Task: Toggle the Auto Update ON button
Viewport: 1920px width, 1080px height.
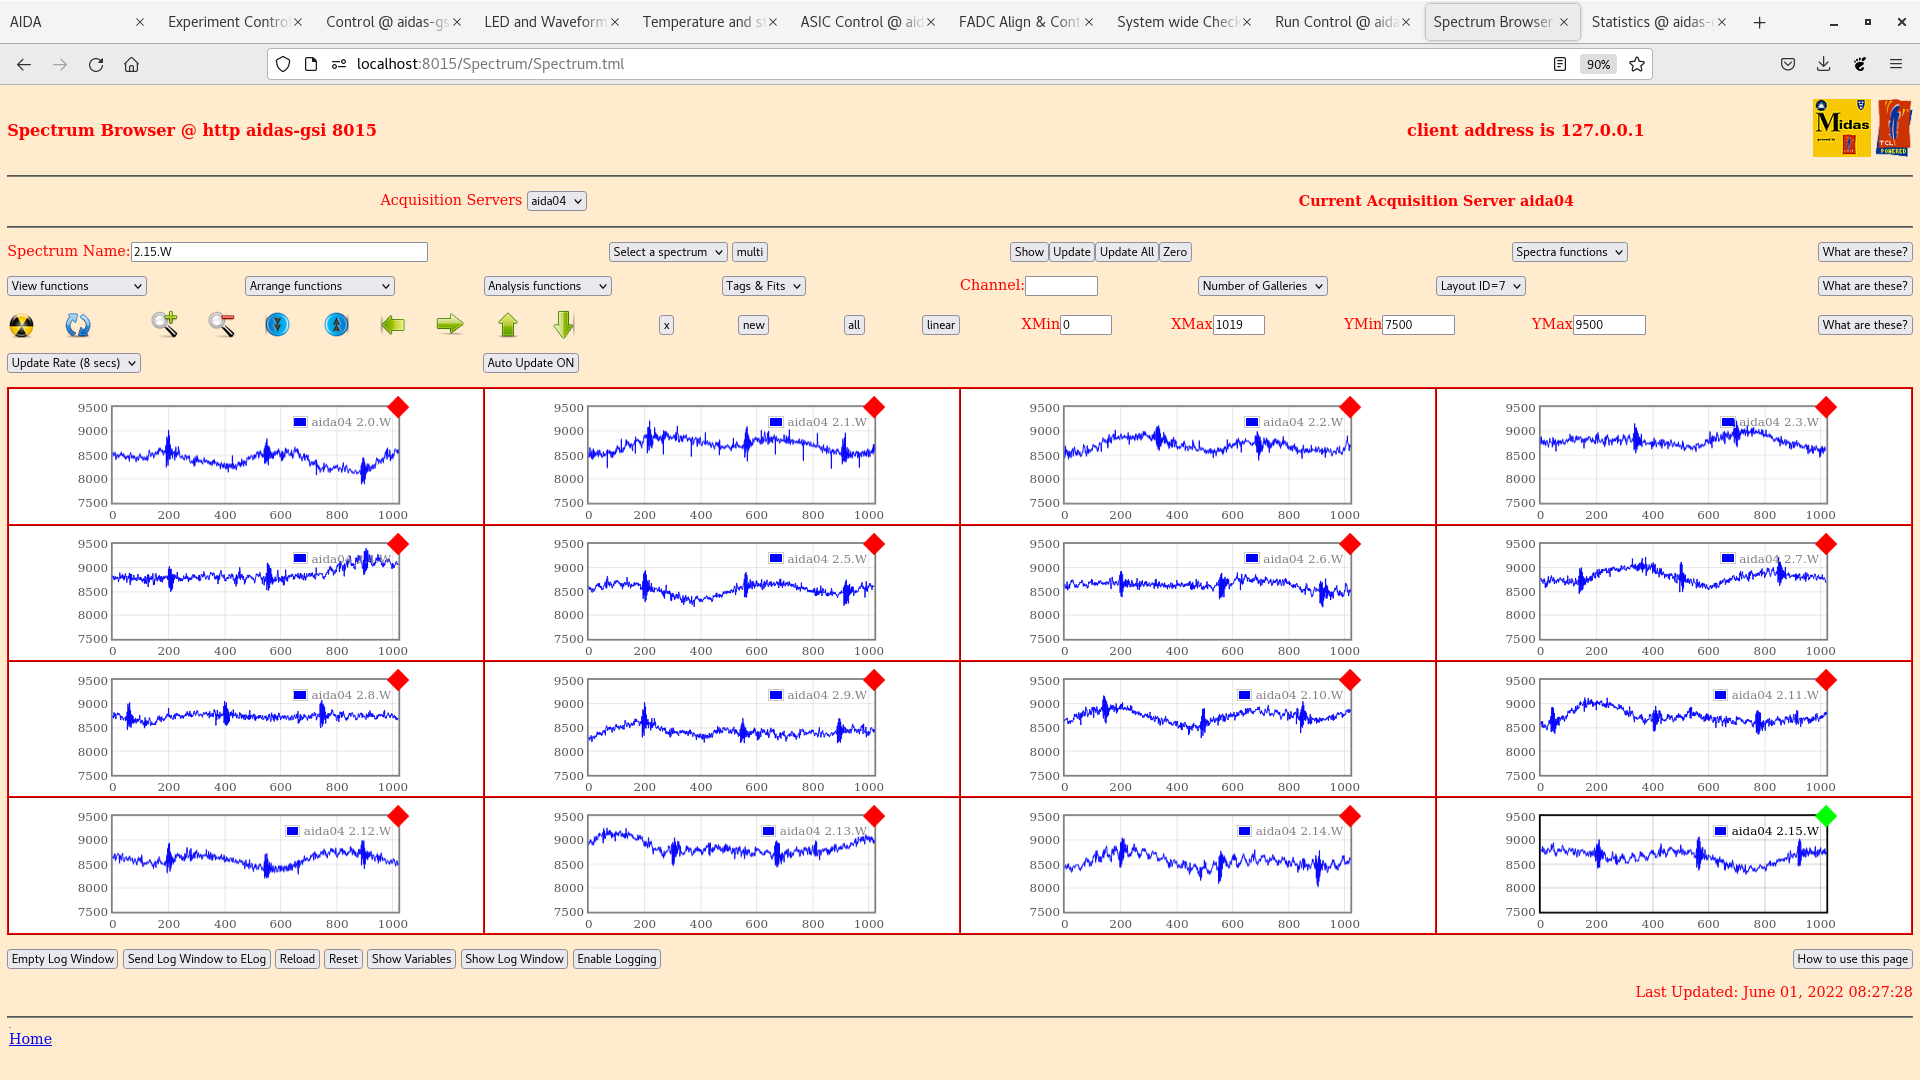Action: coord(530,363)
